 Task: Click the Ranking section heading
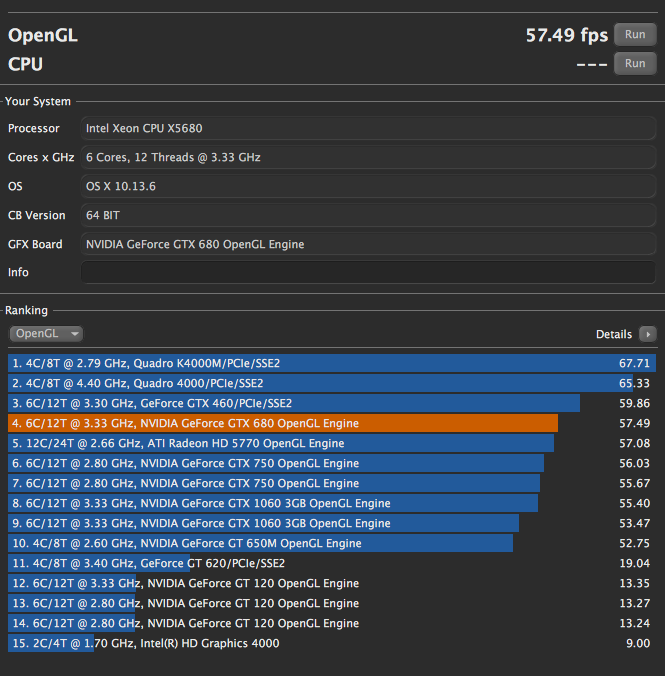(26, 310)
